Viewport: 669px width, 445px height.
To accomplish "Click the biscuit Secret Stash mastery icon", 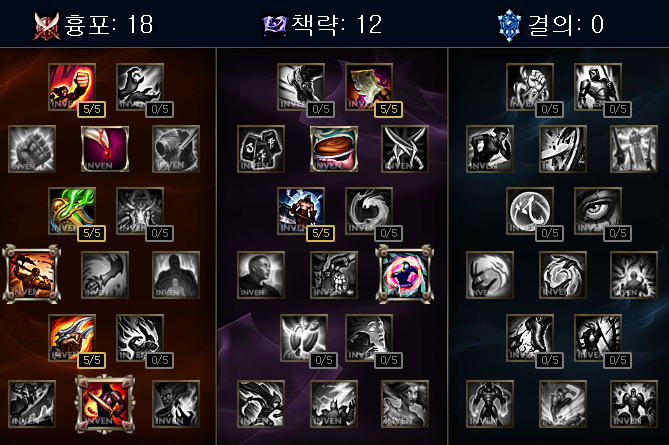I will point(334,149).
